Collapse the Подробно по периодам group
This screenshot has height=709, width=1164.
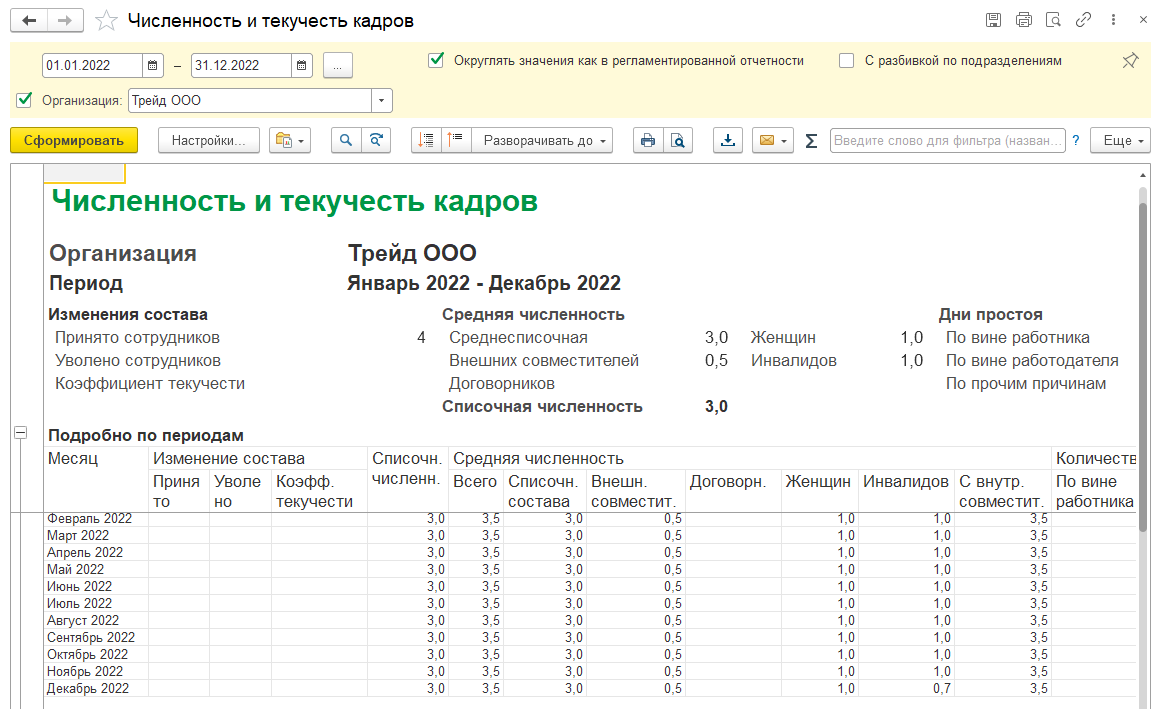pyautogui.click(x=20, y=432)
